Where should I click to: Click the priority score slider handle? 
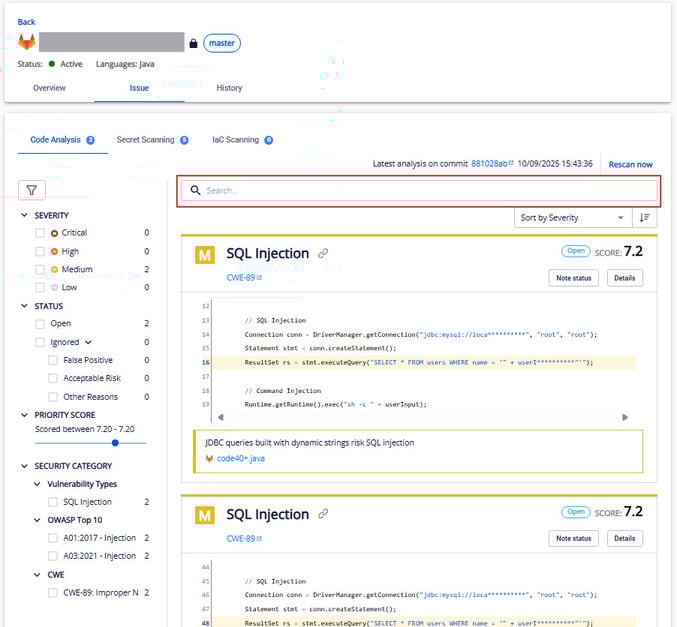(x=115, y=442)
